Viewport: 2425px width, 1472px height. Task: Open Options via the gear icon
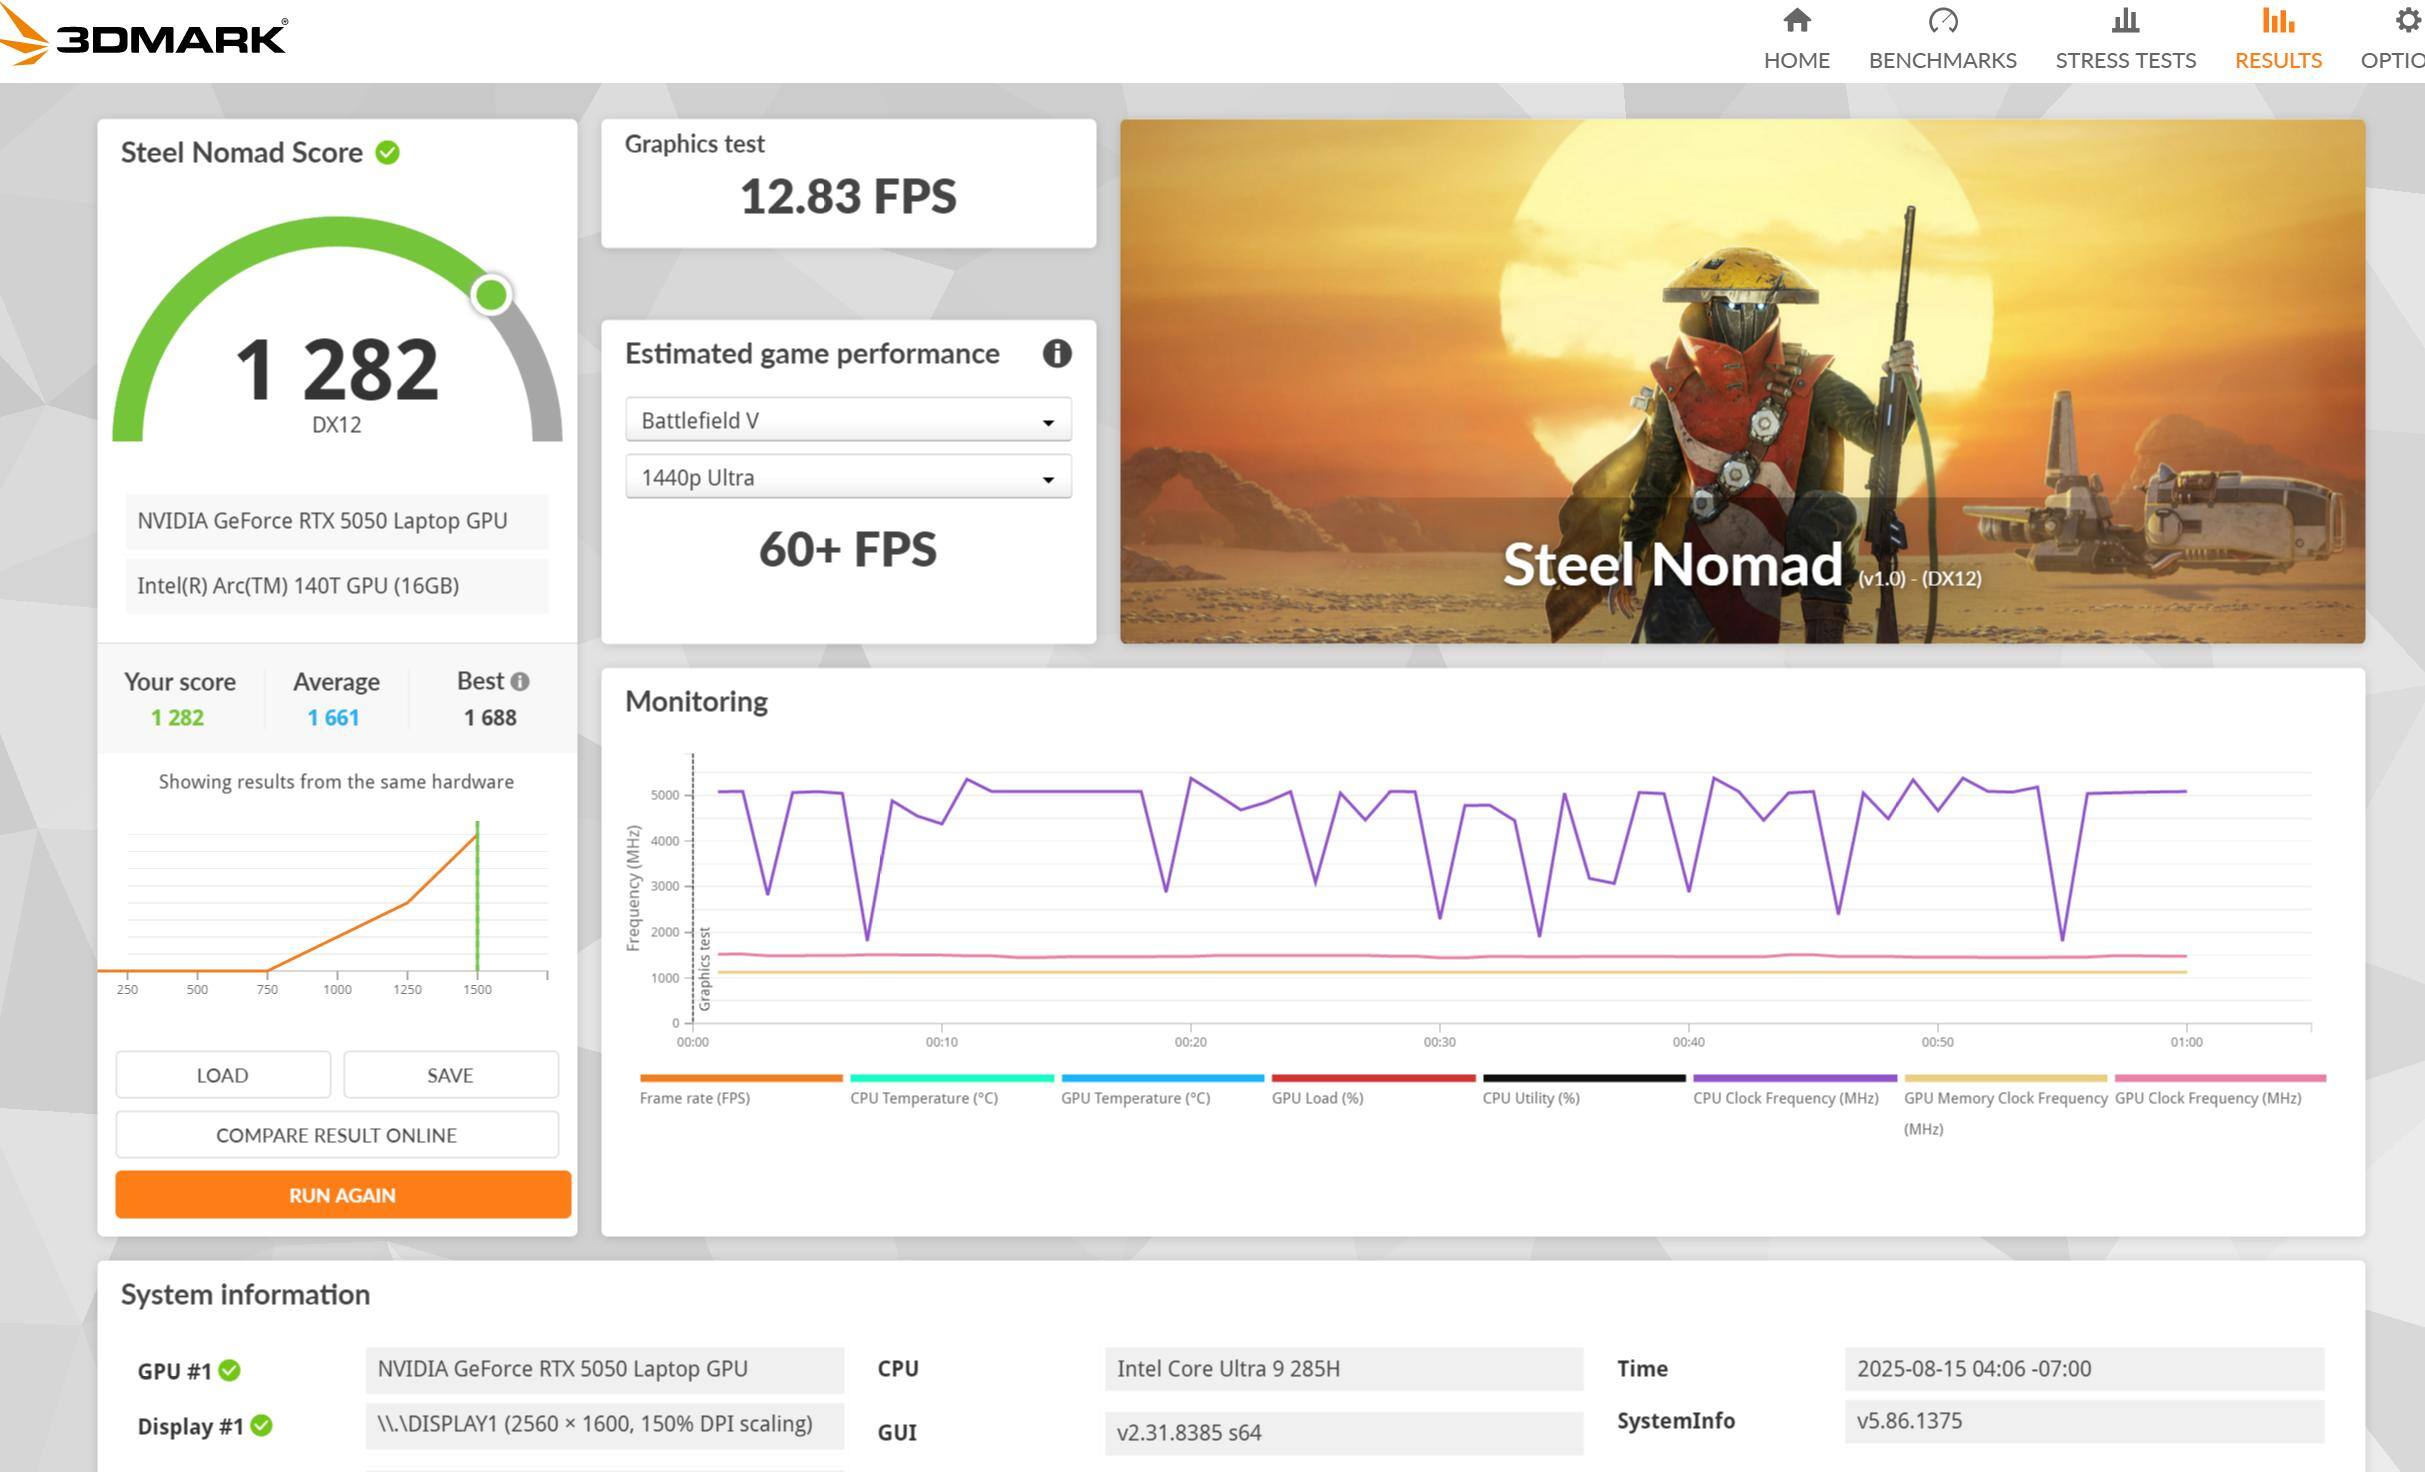2408,21
